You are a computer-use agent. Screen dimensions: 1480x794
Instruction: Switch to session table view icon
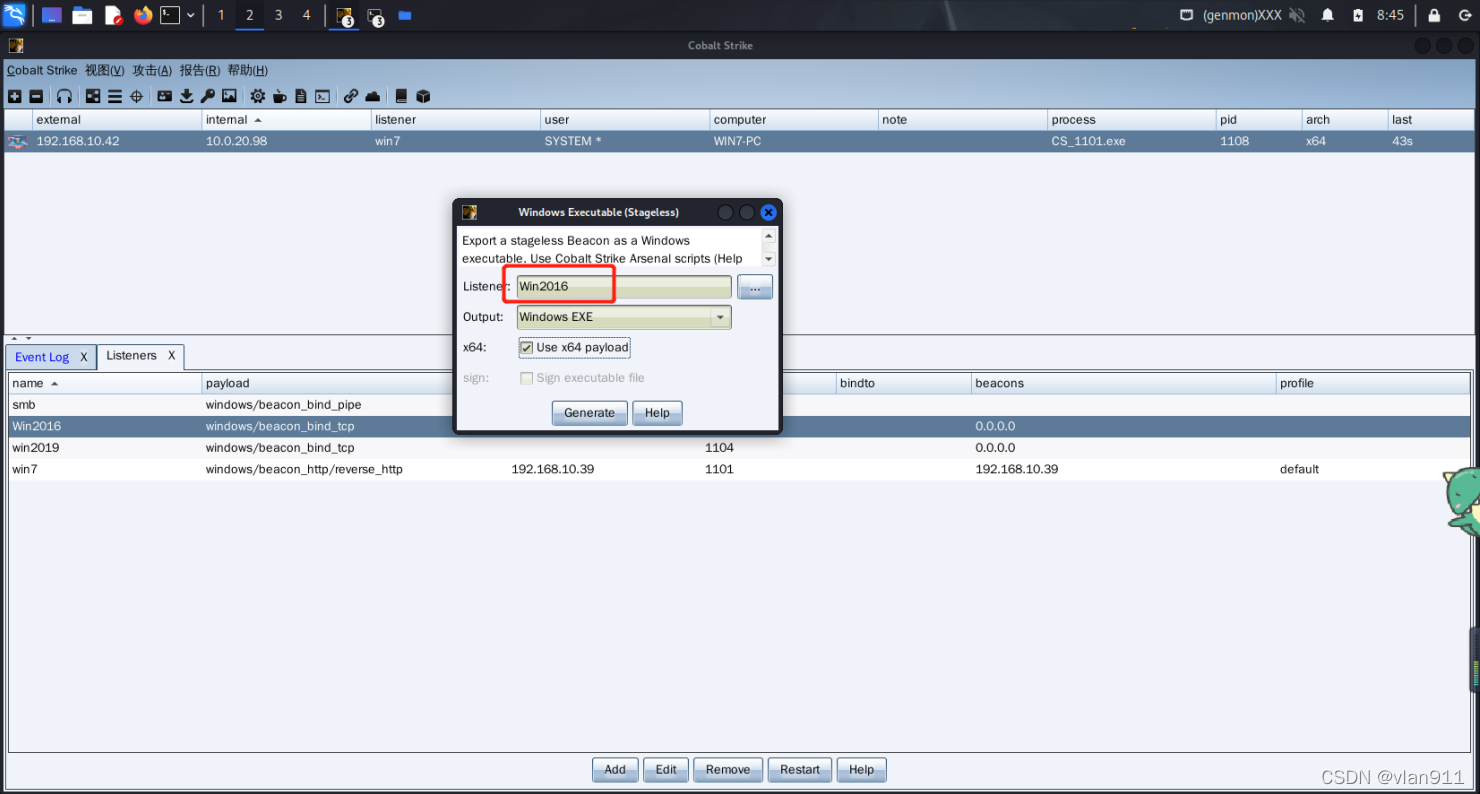pyautogui.click(x=115, y=96)
